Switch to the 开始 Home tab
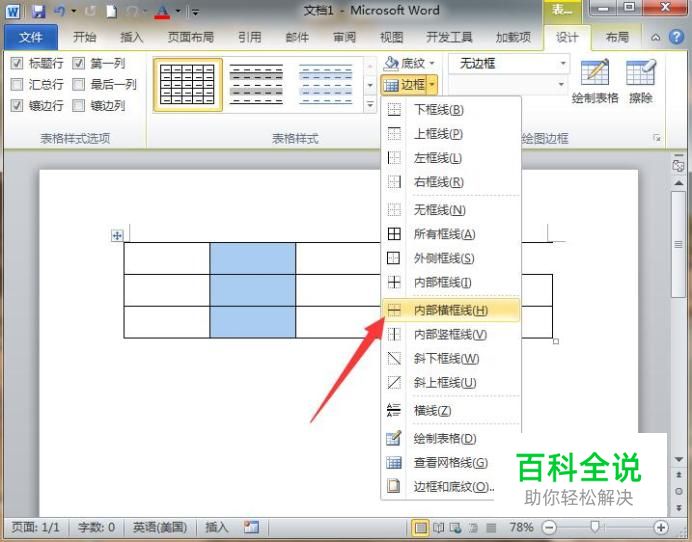 pos(84,37)
